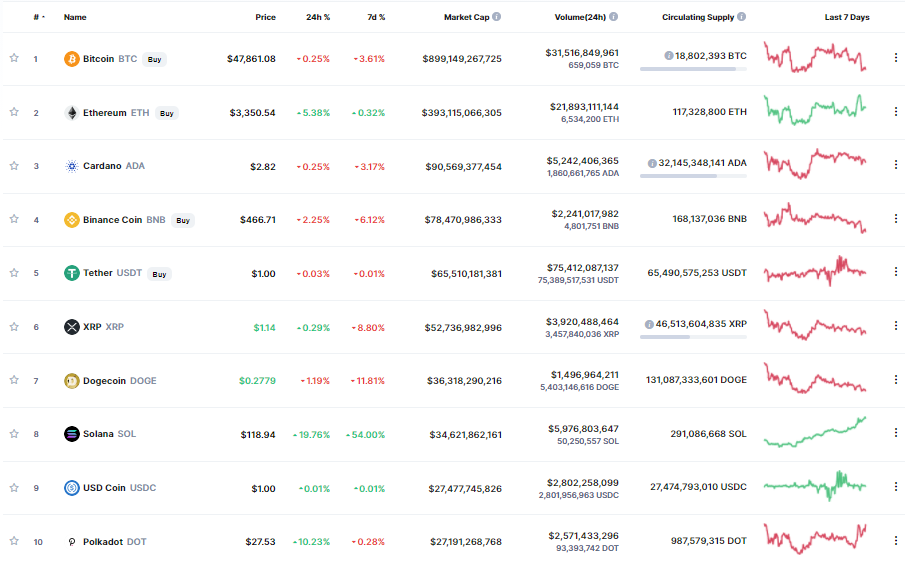Toggle the XRP watchlist star
This screenshot has height=566, width=905.
click(14, 327)
